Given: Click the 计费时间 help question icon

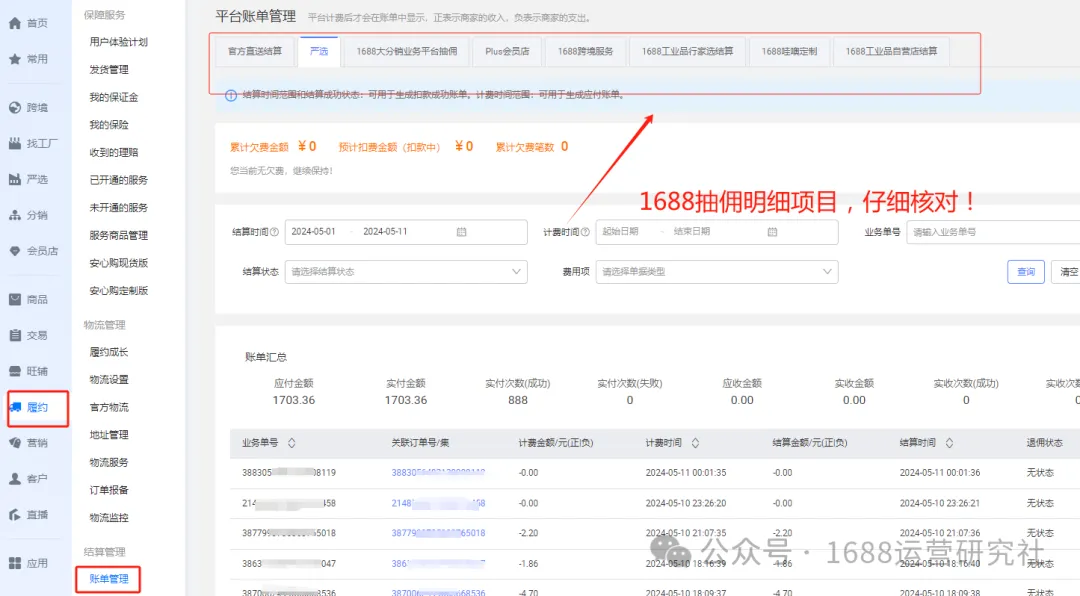Looking at the screenshot, I should pyautogui.click(x=585, y=232).
